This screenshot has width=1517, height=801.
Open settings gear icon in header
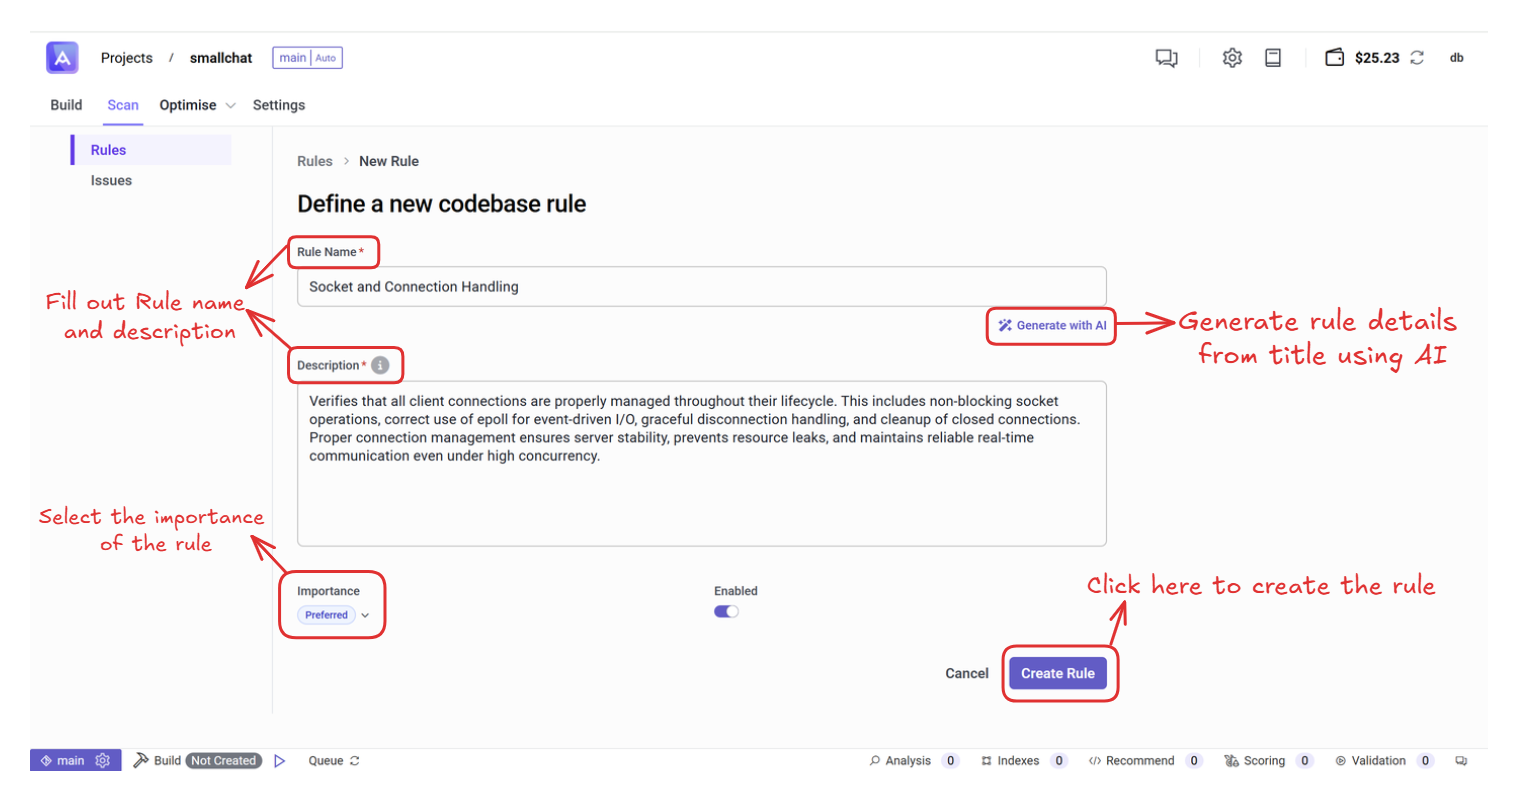[x=1232, y=58]
